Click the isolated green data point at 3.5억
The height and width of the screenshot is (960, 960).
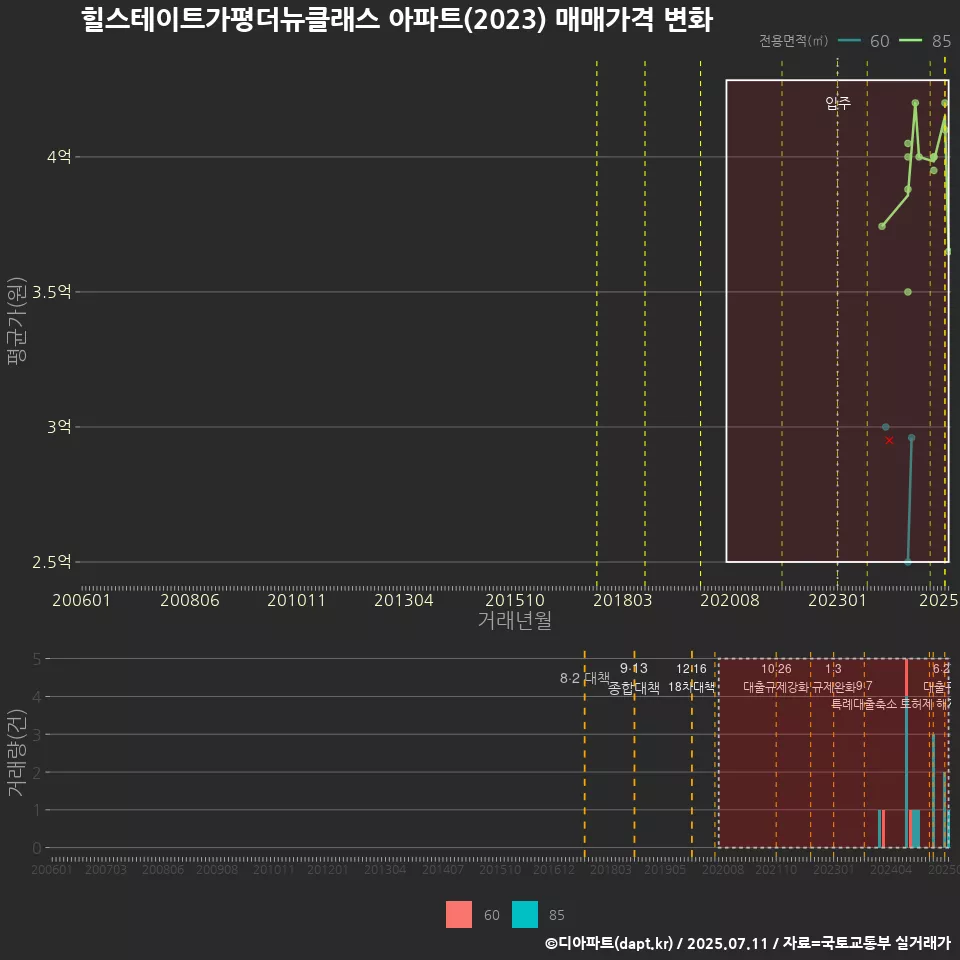pyautogui.click(x=907, y=292)
